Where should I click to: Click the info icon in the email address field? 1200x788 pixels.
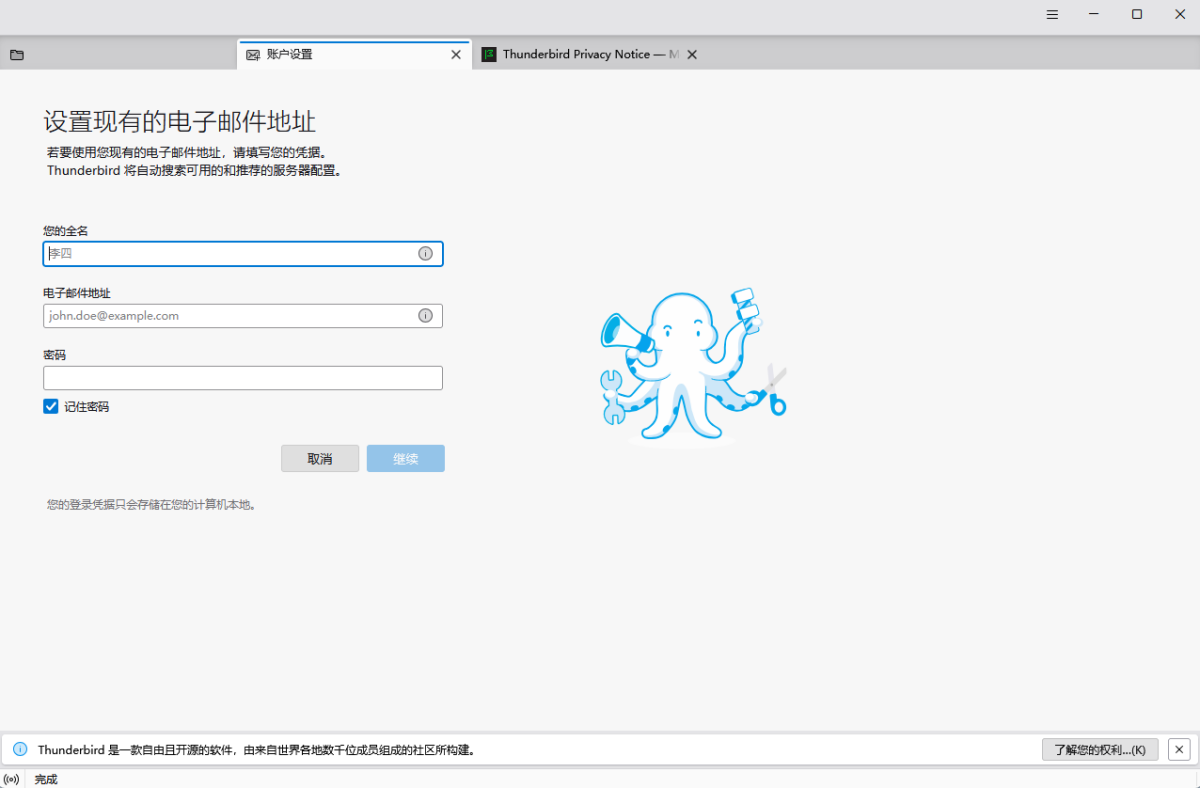425,316
